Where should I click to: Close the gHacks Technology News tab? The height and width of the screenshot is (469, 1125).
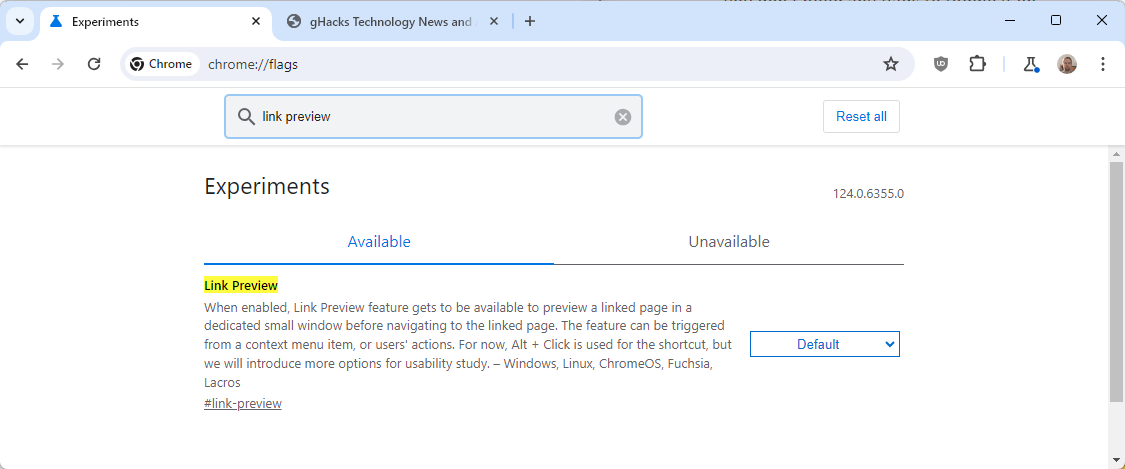point(493,21)
